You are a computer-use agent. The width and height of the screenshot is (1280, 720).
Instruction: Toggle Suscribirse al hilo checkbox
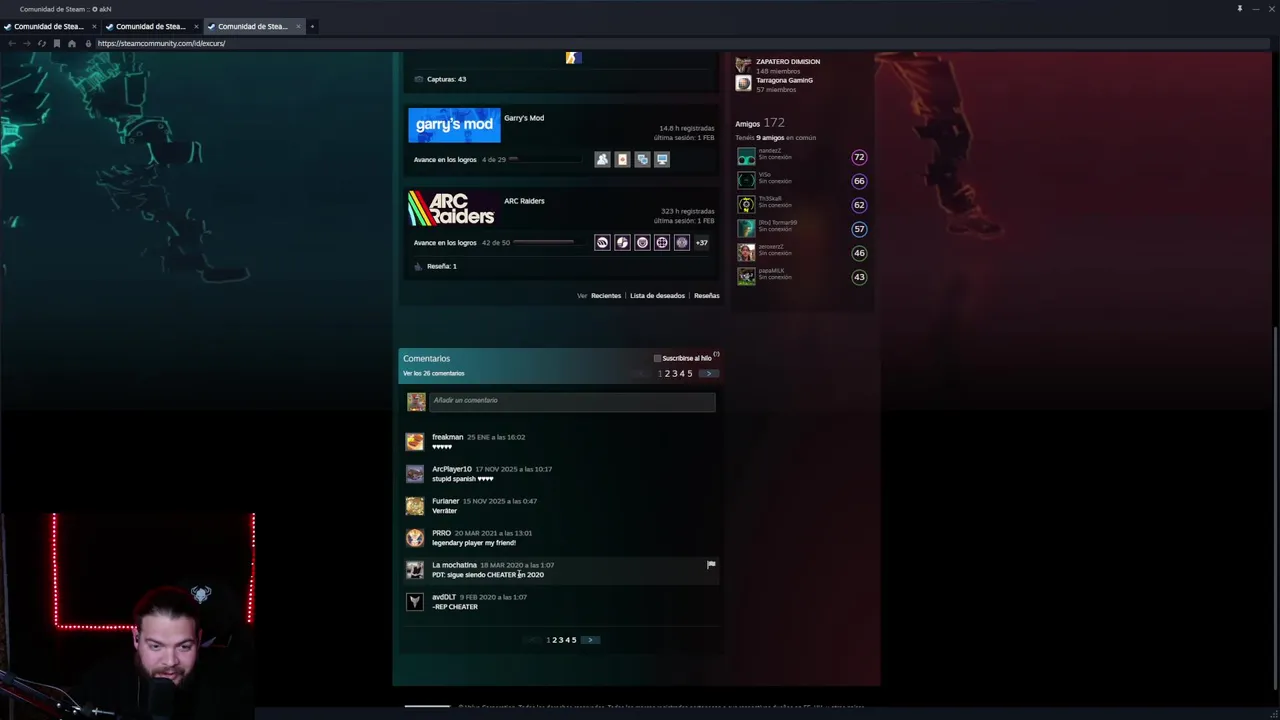tap(657, 358)
